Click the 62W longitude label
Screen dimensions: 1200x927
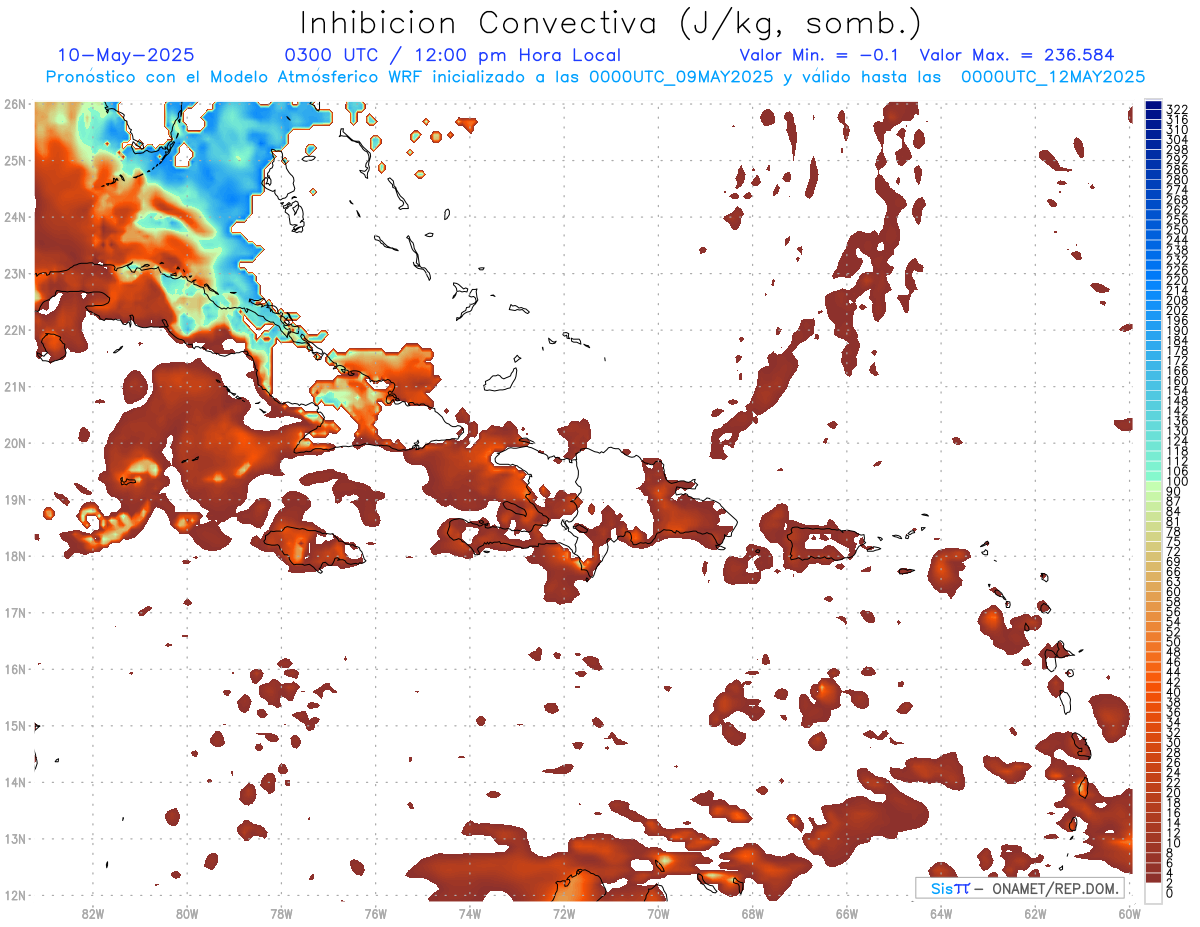coord(1035,913)
